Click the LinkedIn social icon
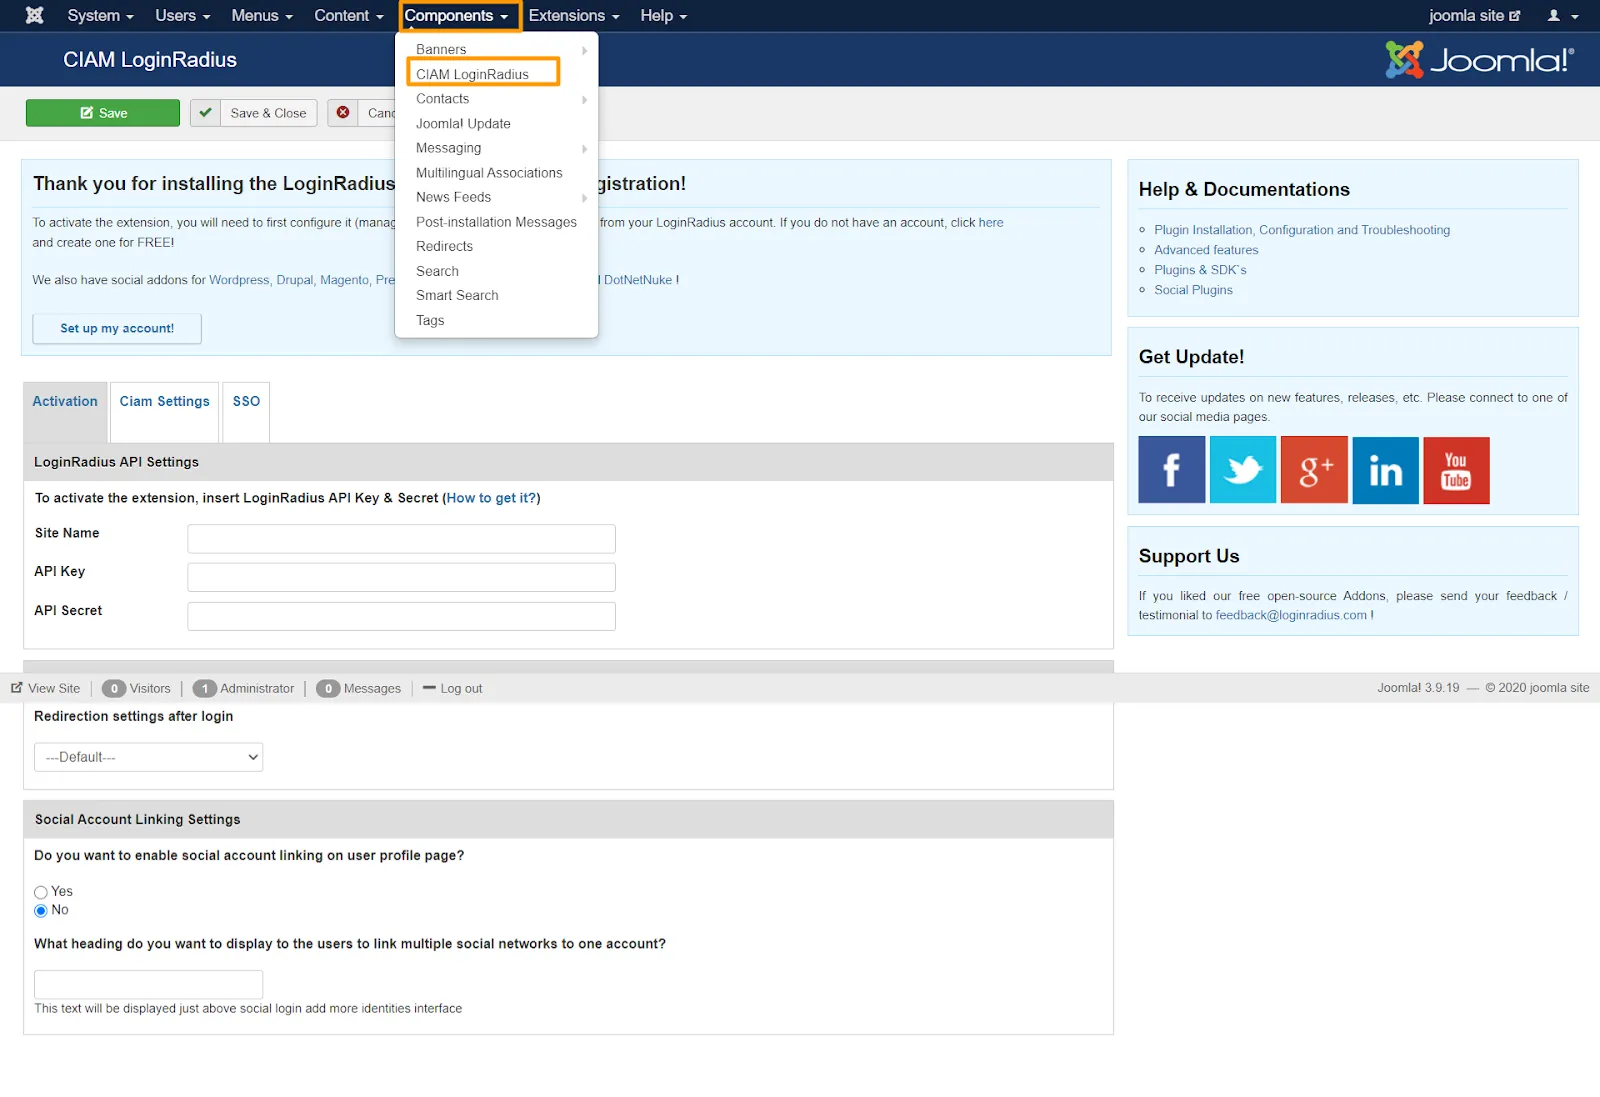 coord(1385,470)
